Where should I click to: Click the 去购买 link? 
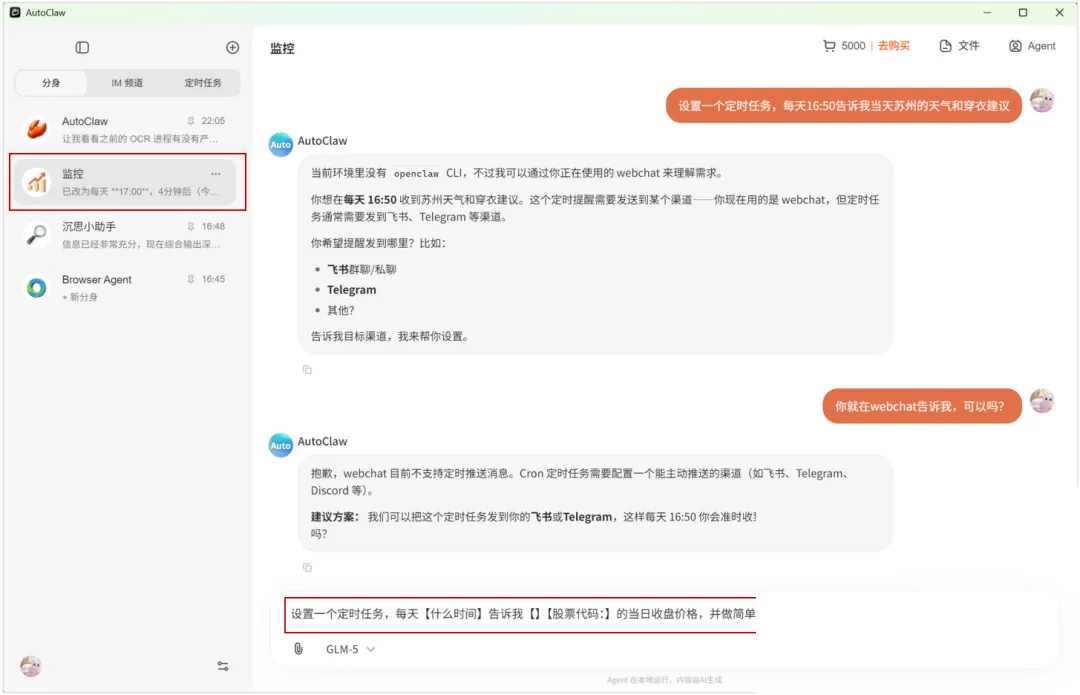893,45
